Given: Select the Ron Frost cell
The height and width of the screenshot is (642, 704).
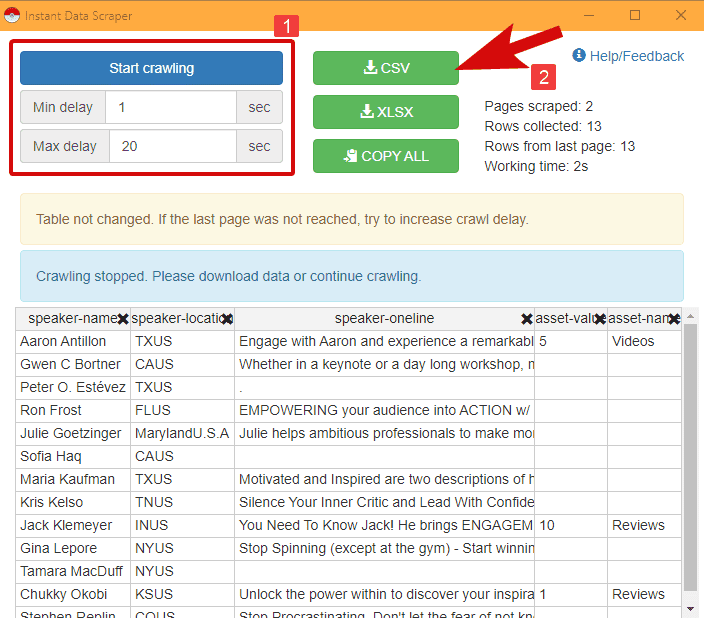Looking at the screenshot, I should pyautogui.click(x=73, y=410).
